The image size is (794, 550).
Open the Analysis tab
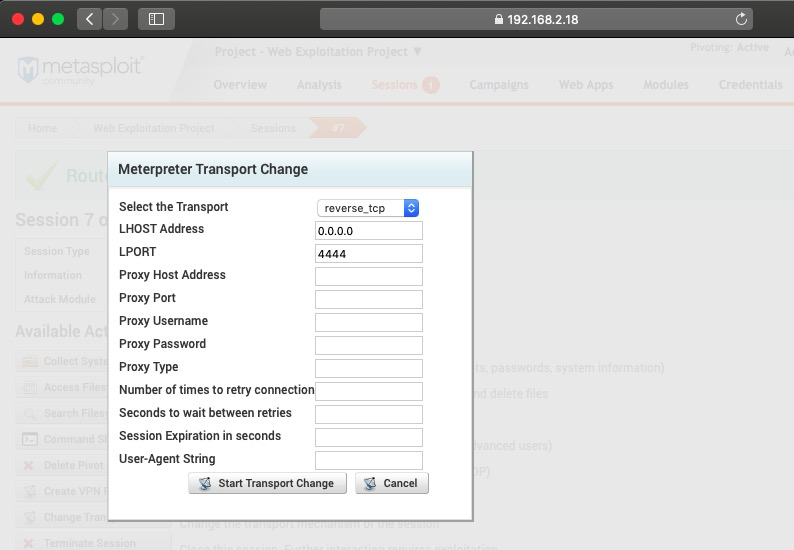(319, 85)
